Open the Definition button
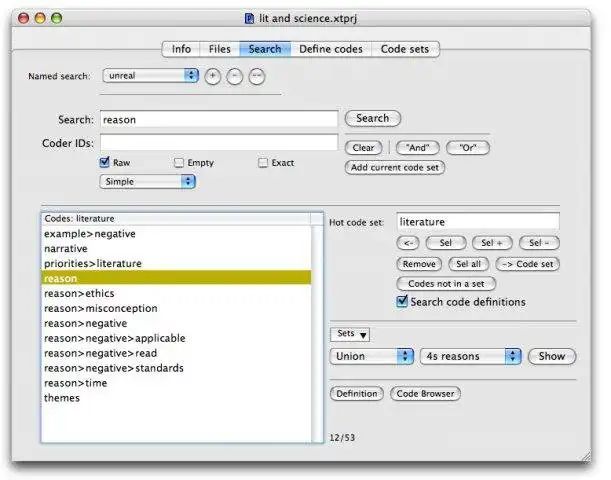611x480 pixels. click(357, 394)
